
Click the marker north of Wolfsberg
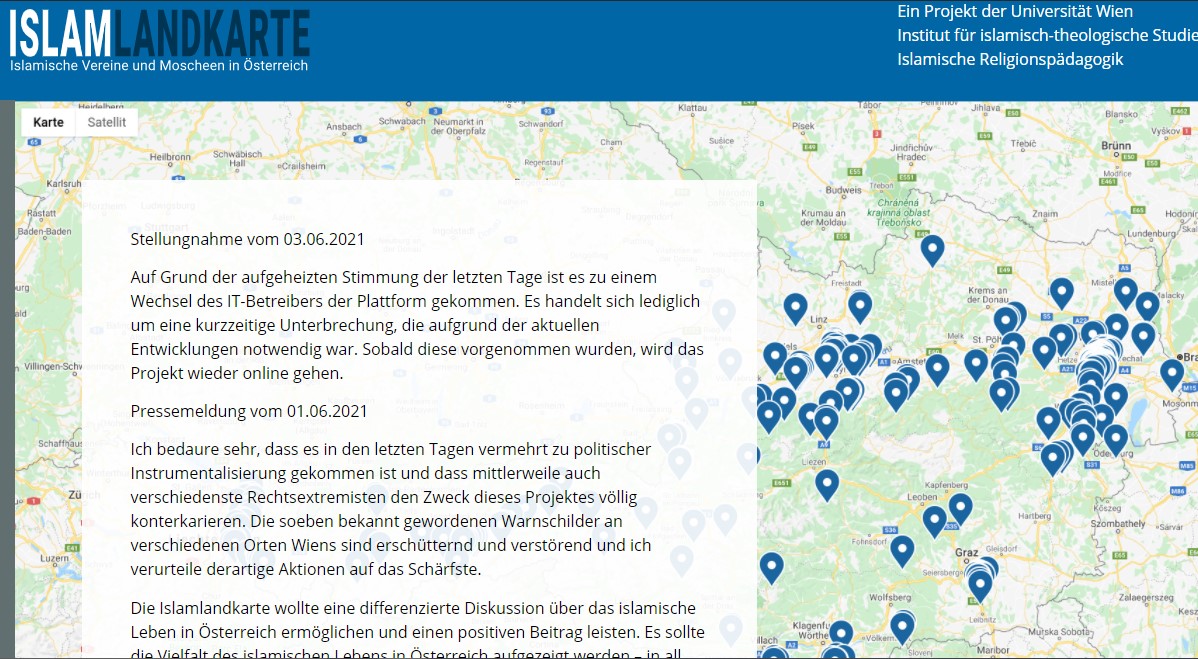click(902, 549)
